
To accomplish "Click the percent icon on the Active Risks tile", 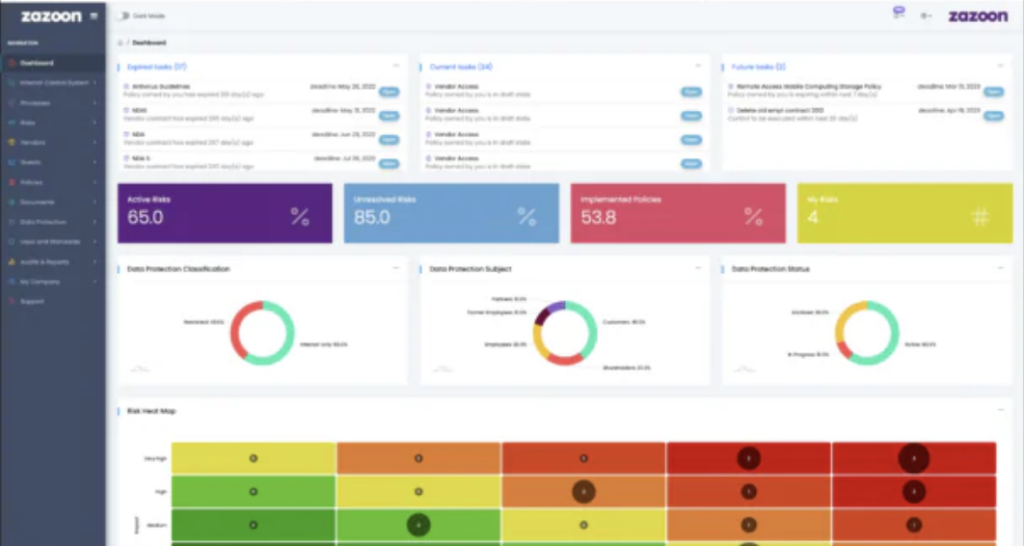I will click(x=300, y=217).
